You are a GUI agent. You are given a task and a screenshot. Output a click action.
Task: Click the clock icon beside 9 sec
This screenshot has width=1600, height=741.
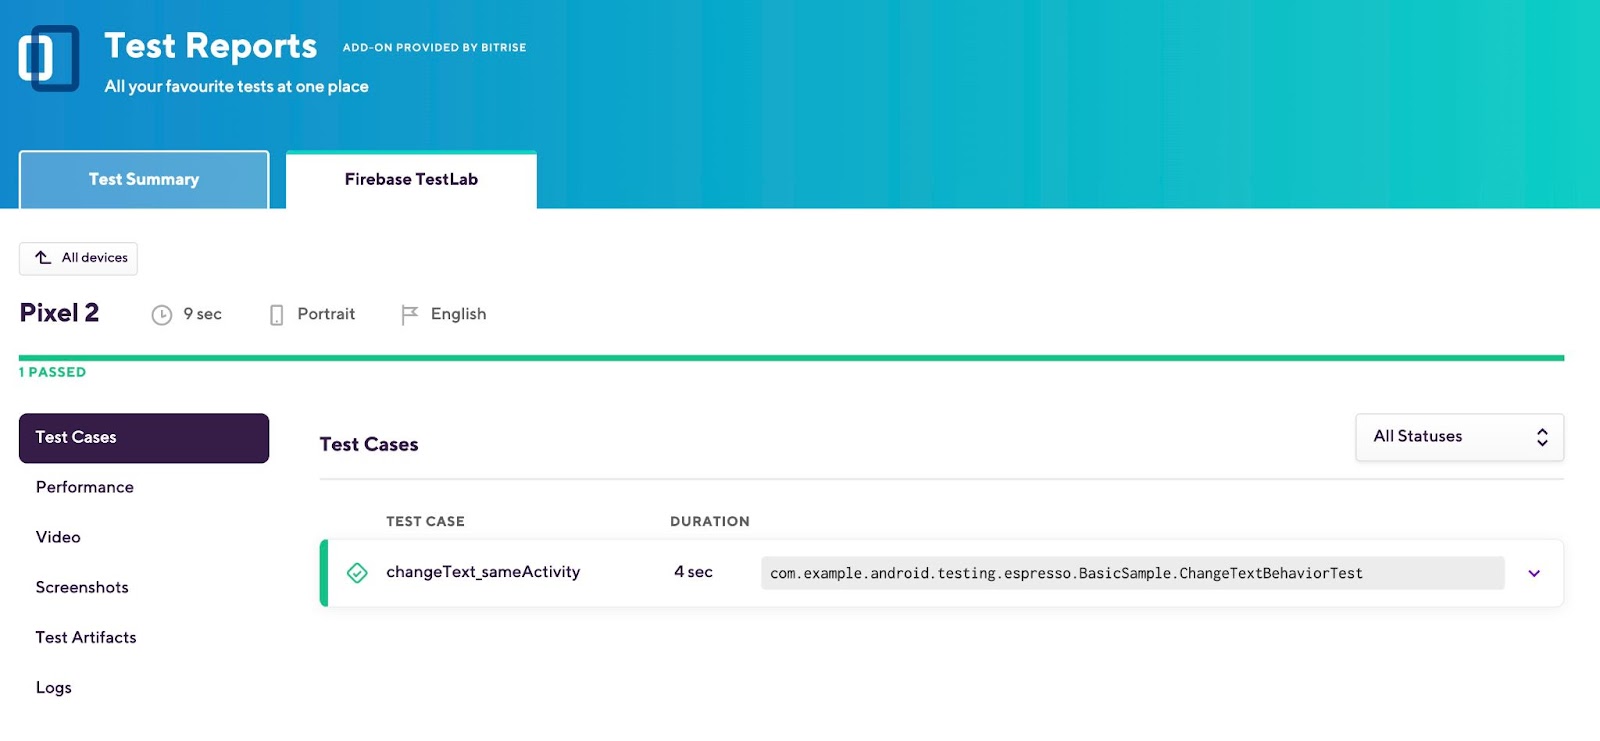[x=162, y=315]
